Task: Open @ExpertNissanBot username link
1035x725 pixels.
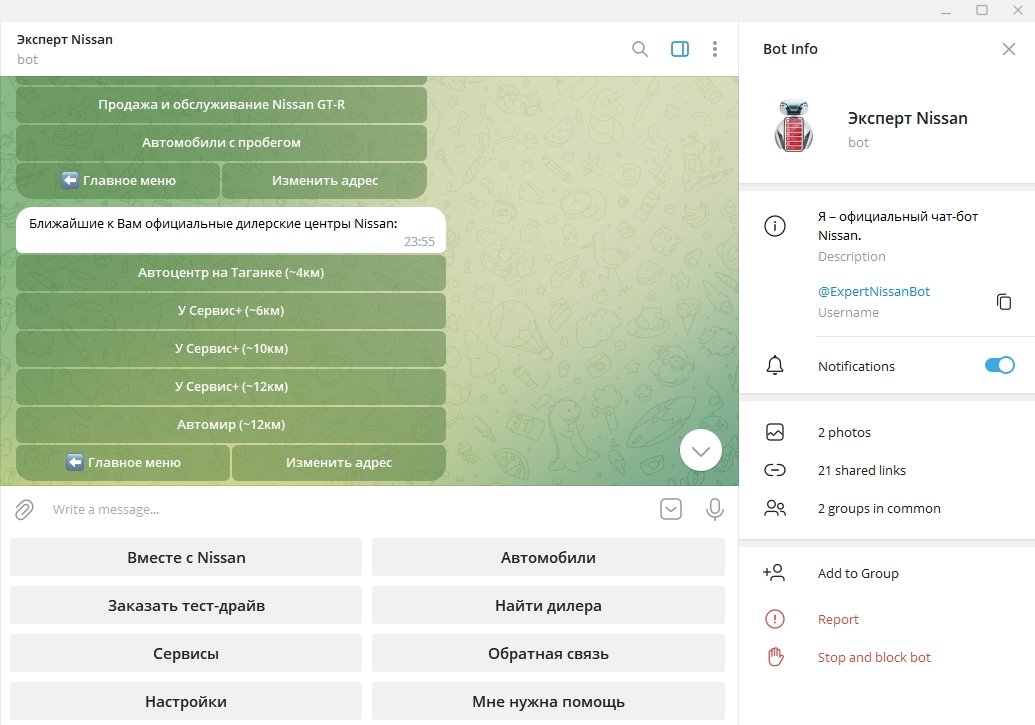Action: point(874,292)
